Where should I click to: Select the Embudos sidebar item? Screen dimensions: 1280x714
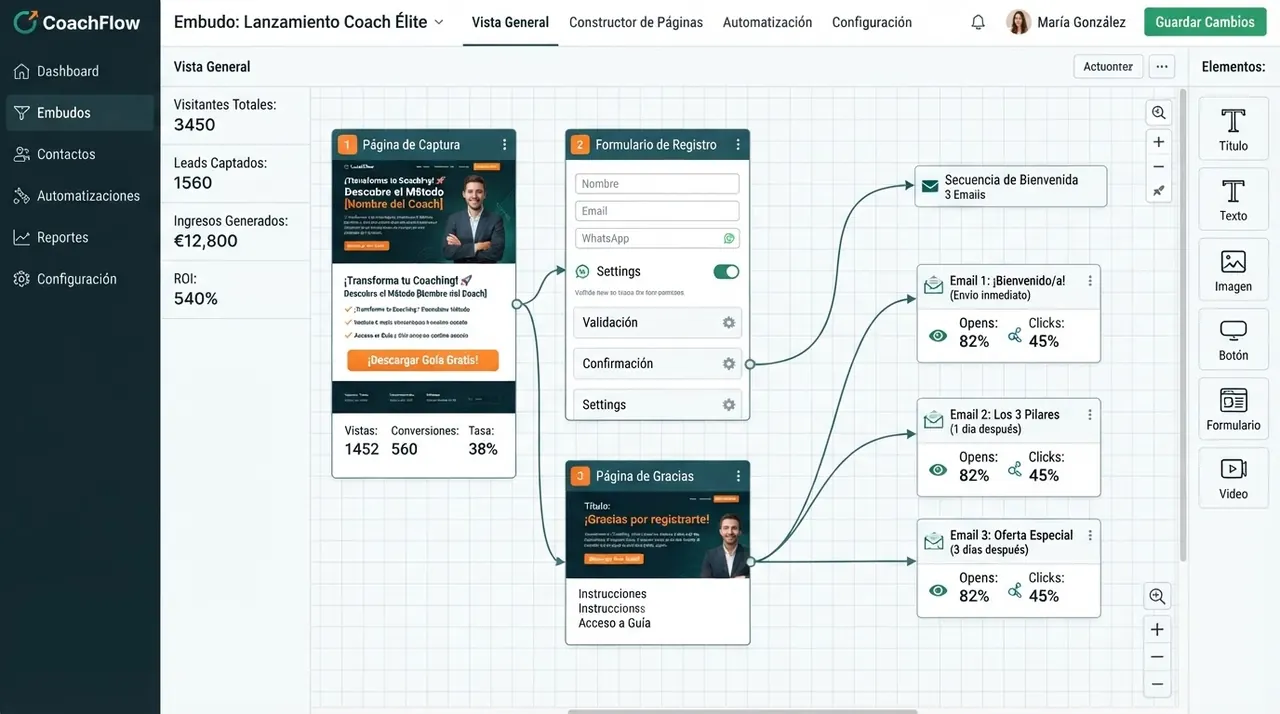click(80, 113)
